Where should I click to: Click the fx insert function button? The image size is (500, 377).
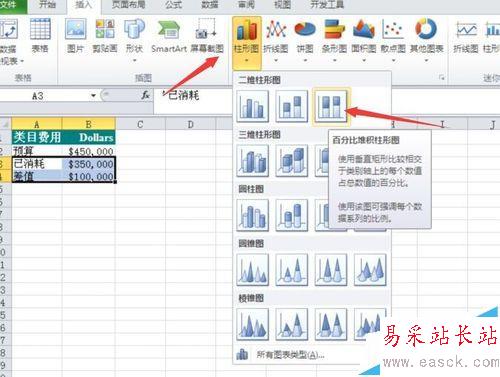[x=145, y=96]
